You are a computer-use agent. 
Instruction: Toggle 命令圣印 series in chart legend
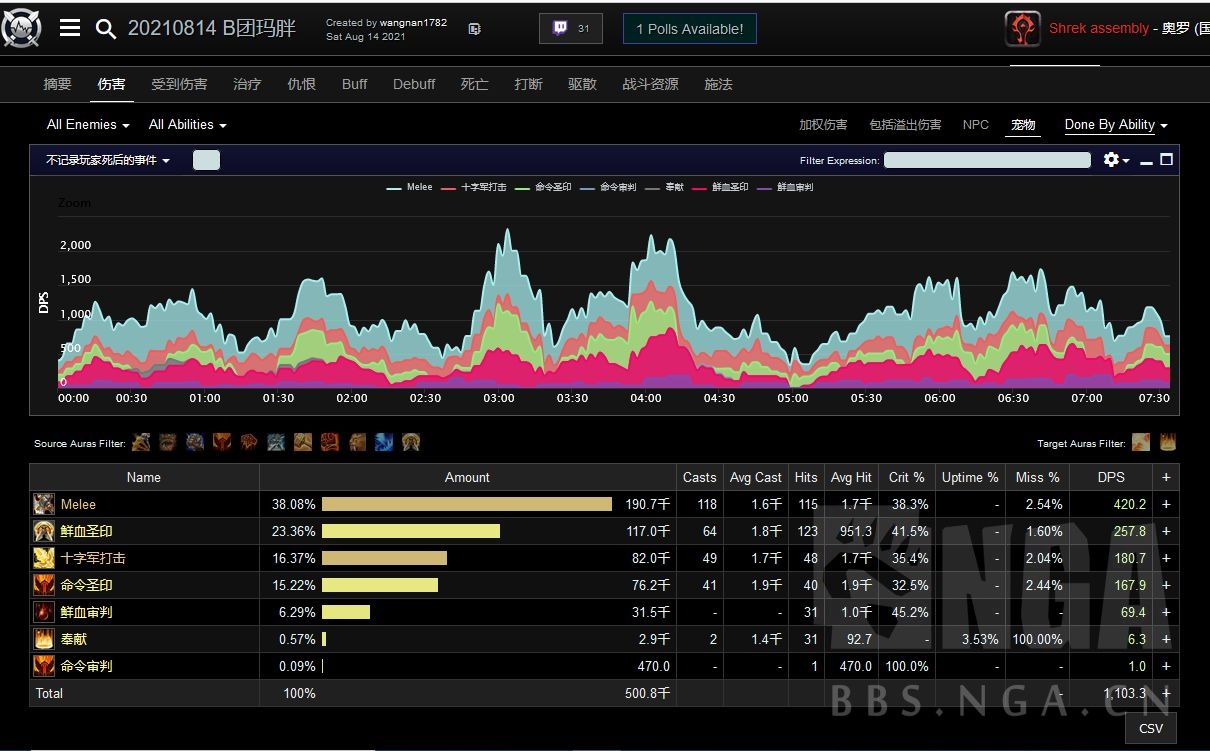543,187
